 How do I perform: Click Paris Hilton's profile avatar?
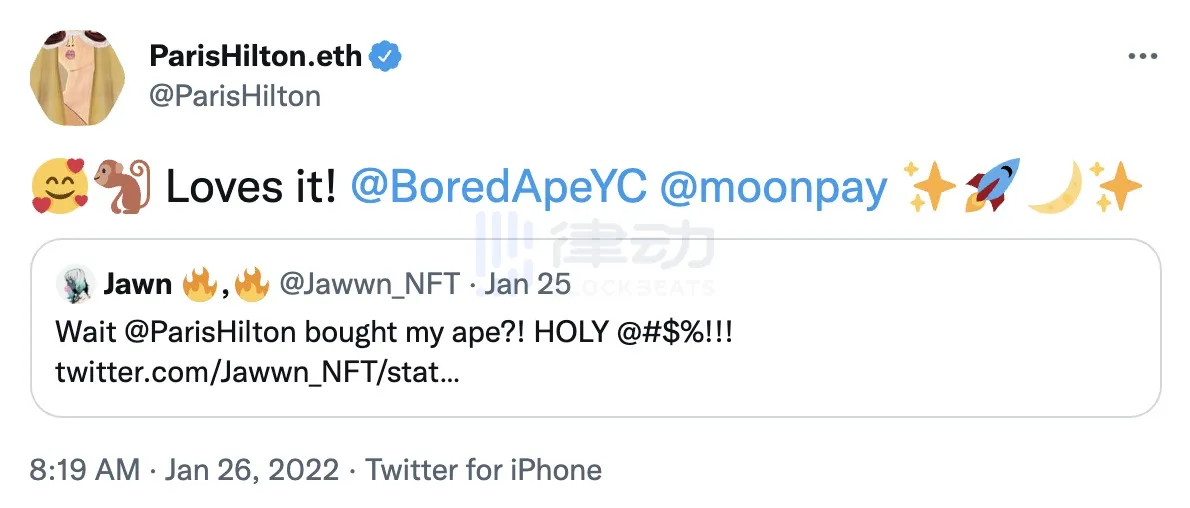[70, 79]
